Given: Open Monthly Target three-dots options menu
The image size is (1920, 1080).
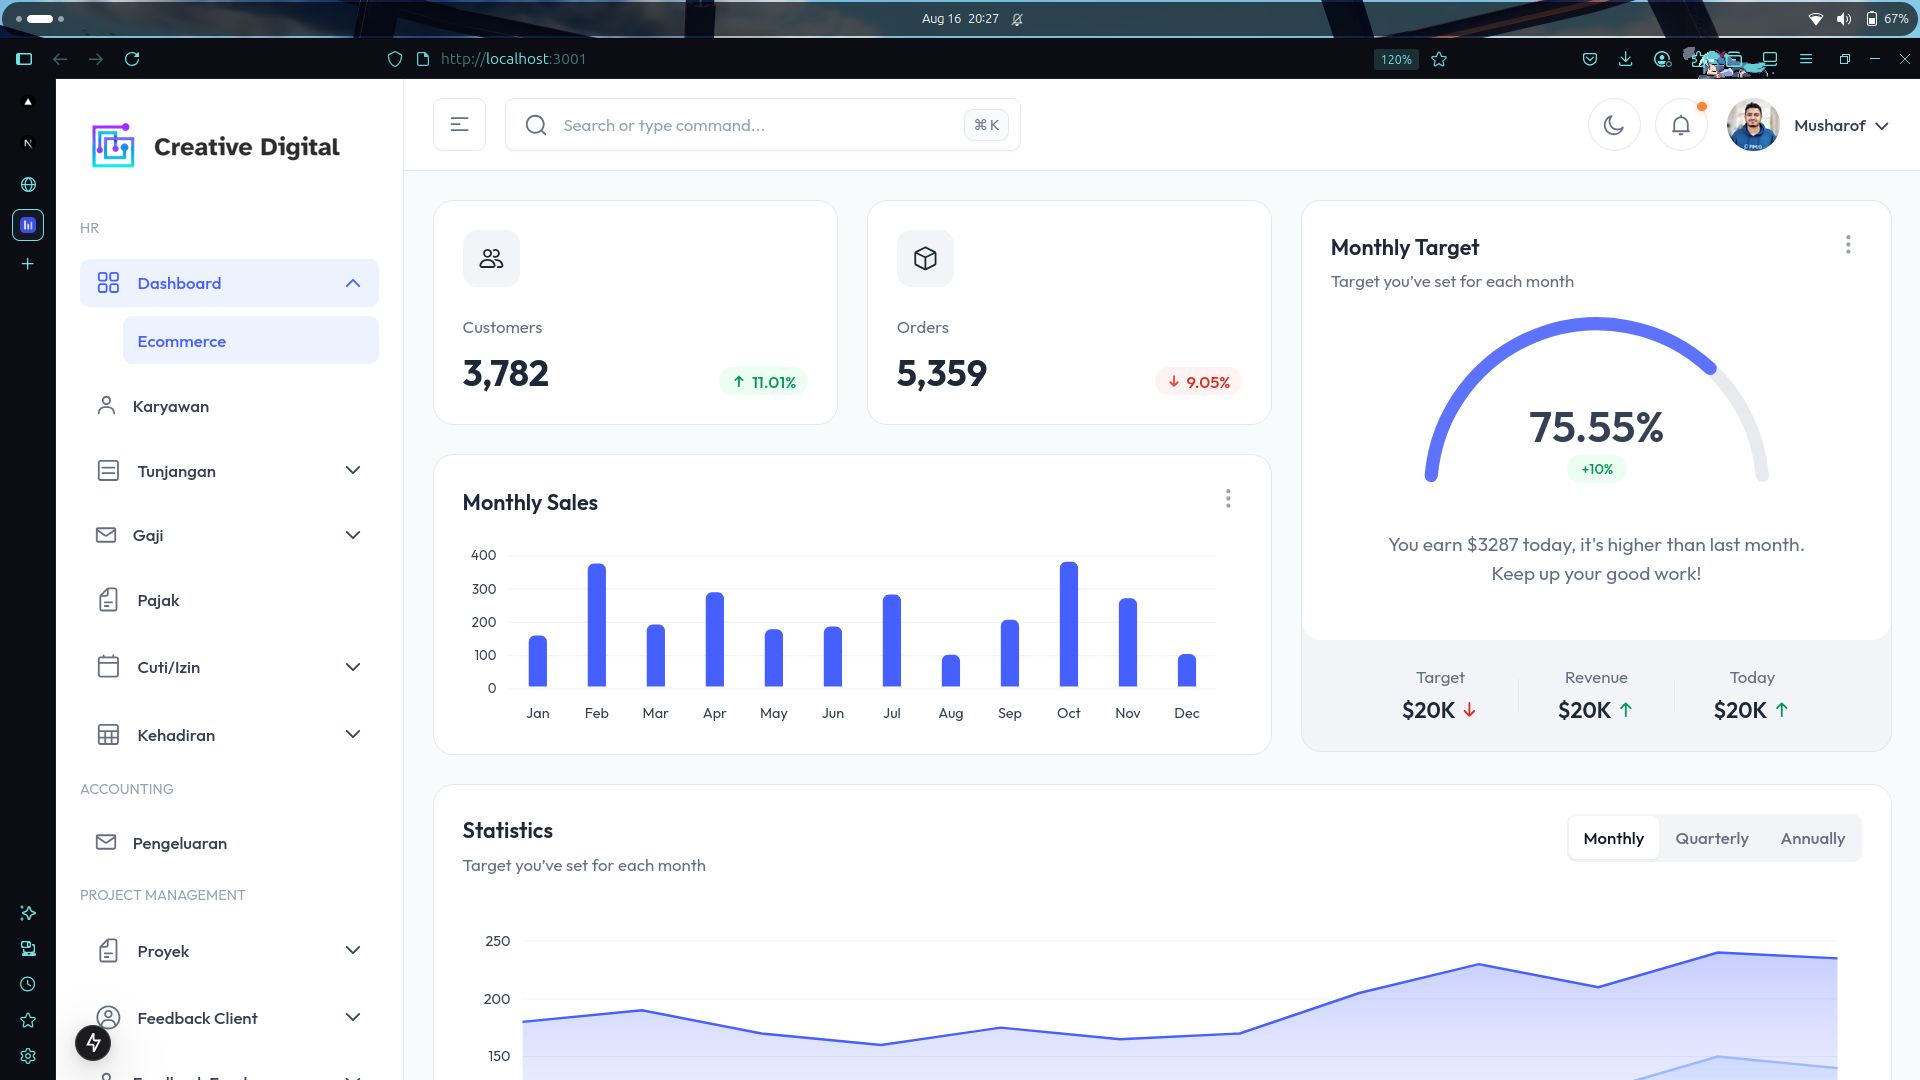Looking at the screenshot, I should point(1848,245).
